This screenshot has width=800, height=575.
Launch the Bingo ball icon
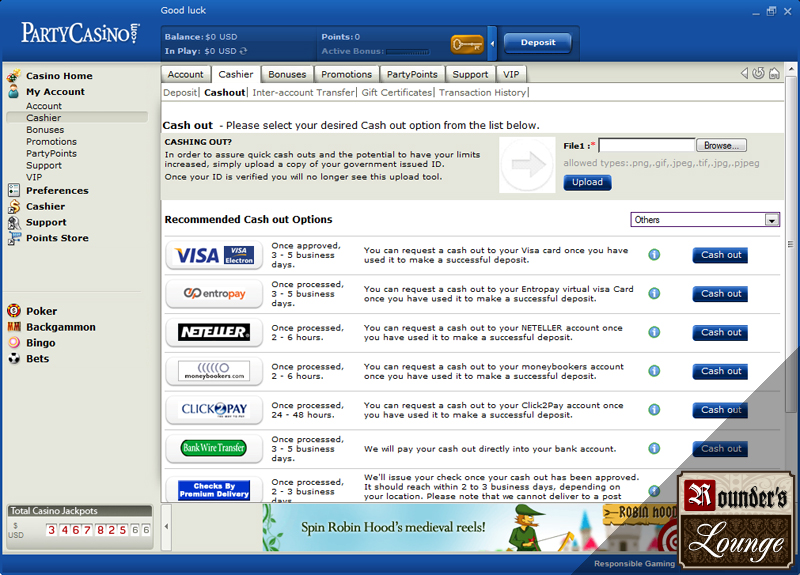click(x=14, y=342)
